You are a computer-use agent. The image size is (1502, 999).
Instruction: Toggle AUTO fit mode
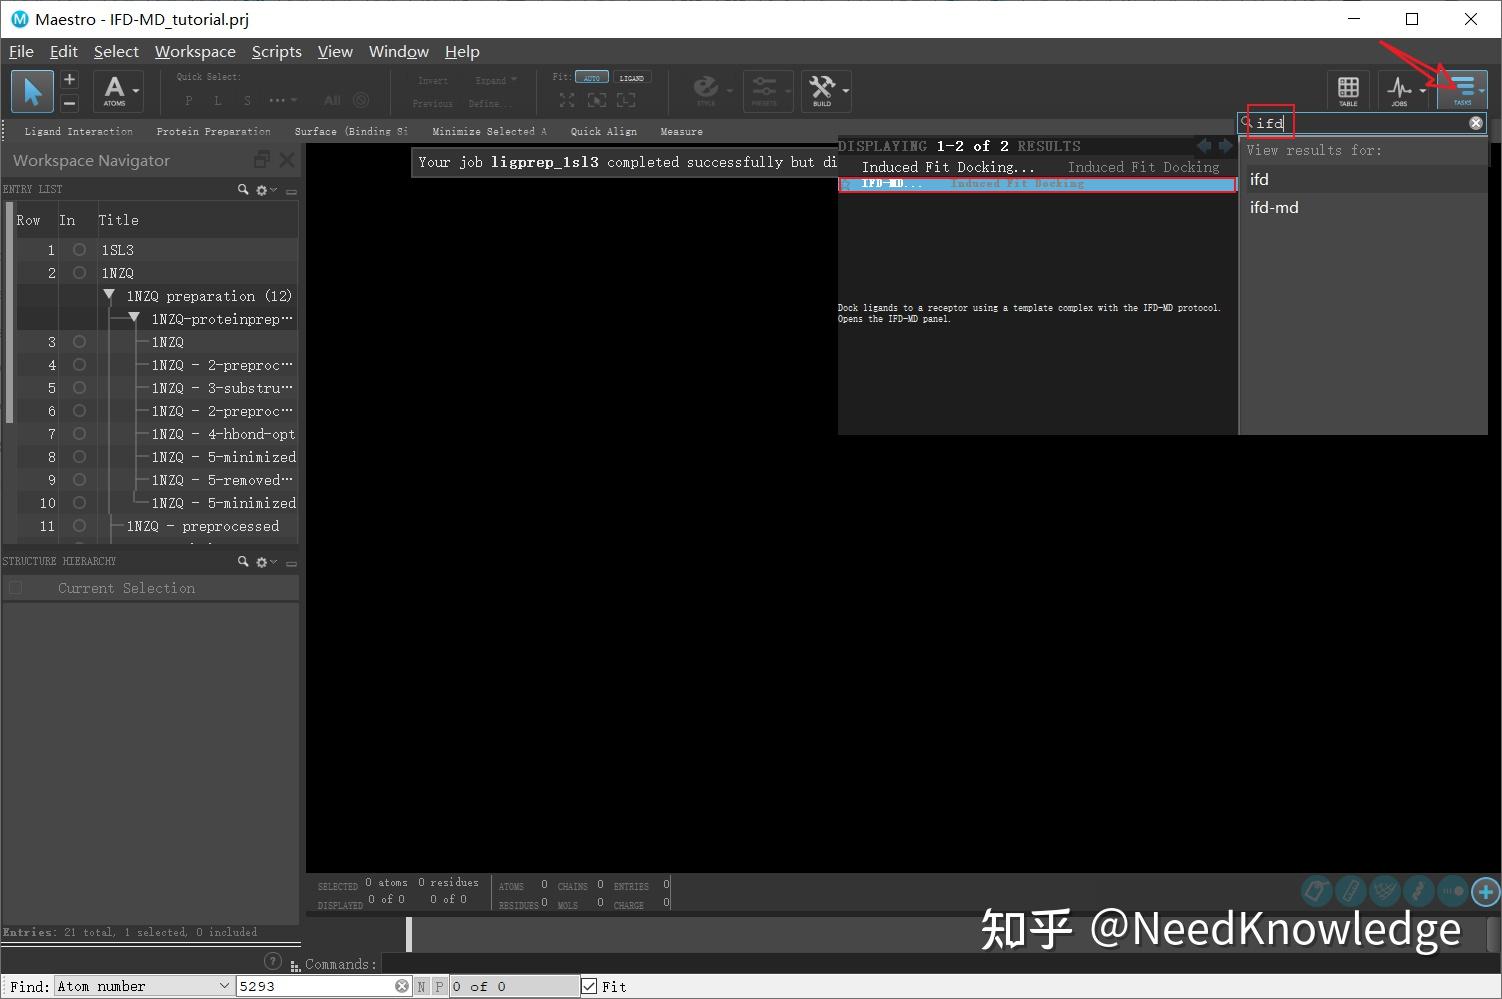pos(592,76)
